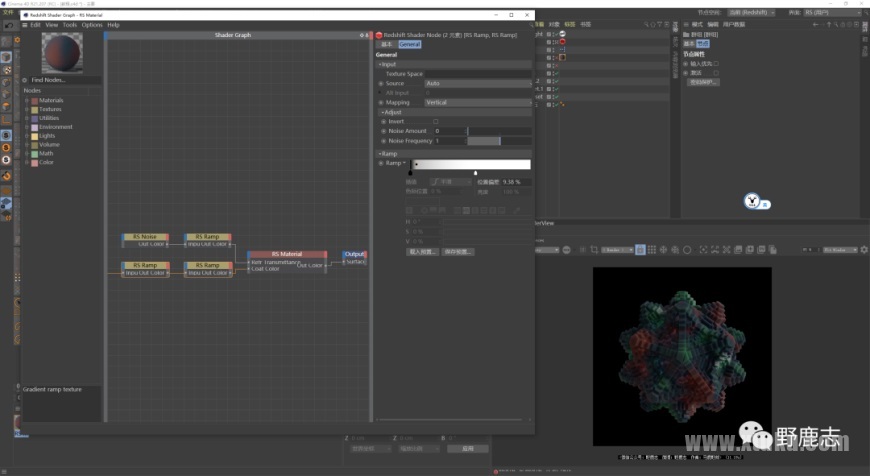The image size is (870, 476).
Task: Select the black ramp knot
Action: tap(410, 173)
